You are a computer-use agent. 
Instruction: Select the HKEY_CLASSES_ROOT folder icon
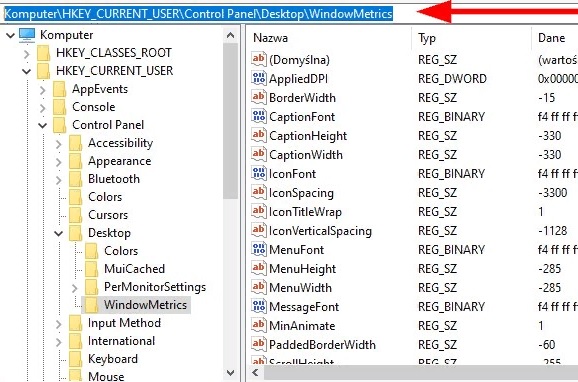(43, 53)
